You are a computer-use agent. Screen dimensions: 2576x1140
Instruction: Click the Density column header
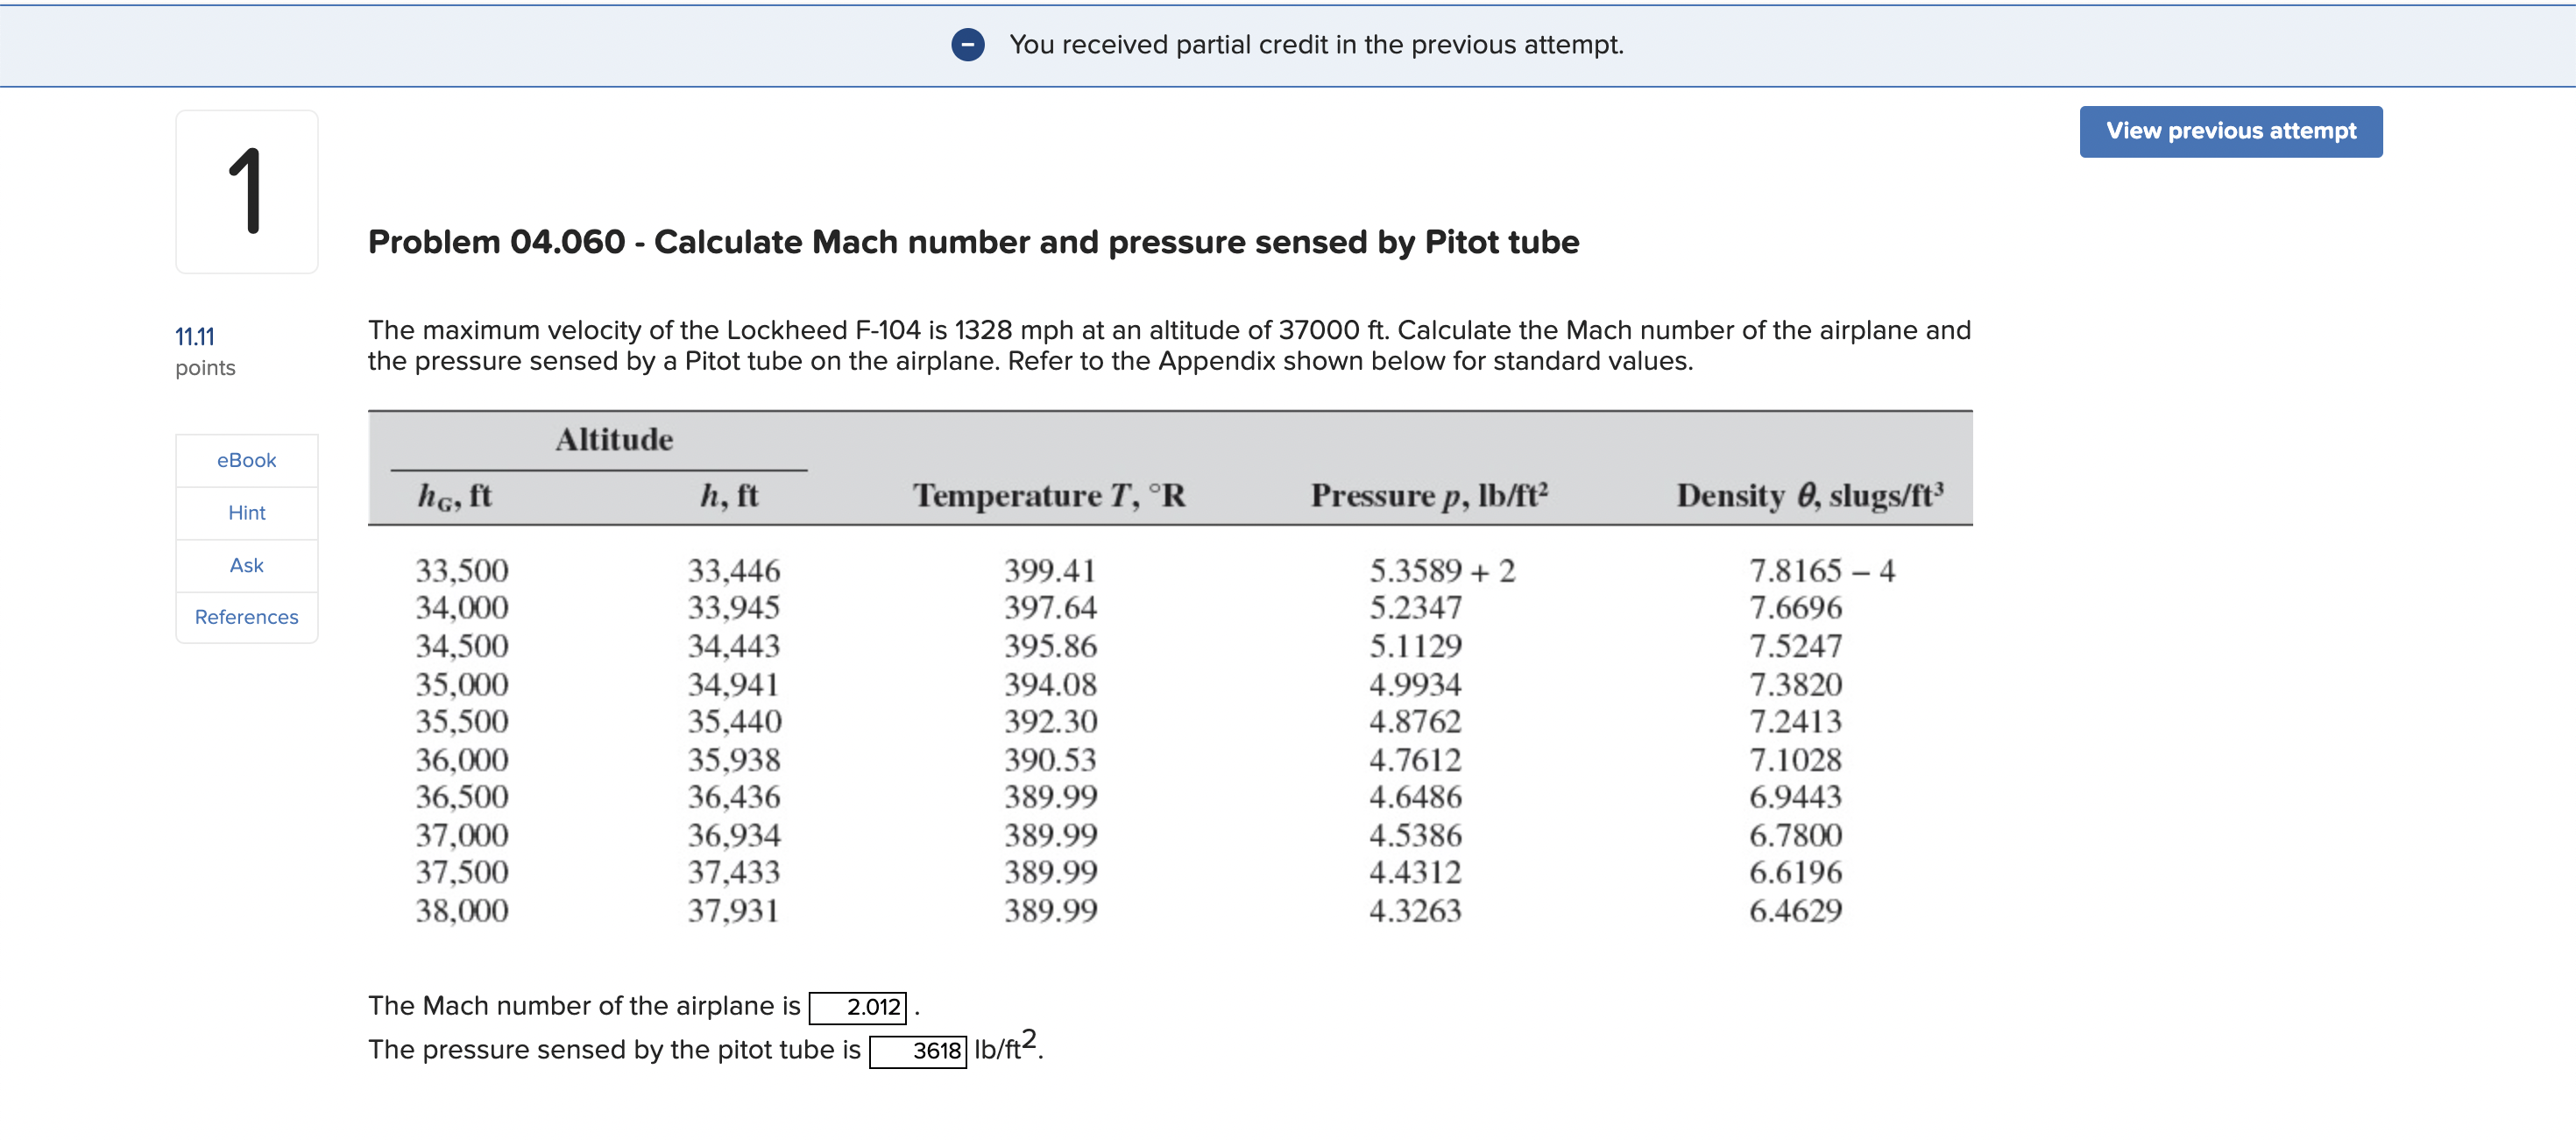point(1808,494)
